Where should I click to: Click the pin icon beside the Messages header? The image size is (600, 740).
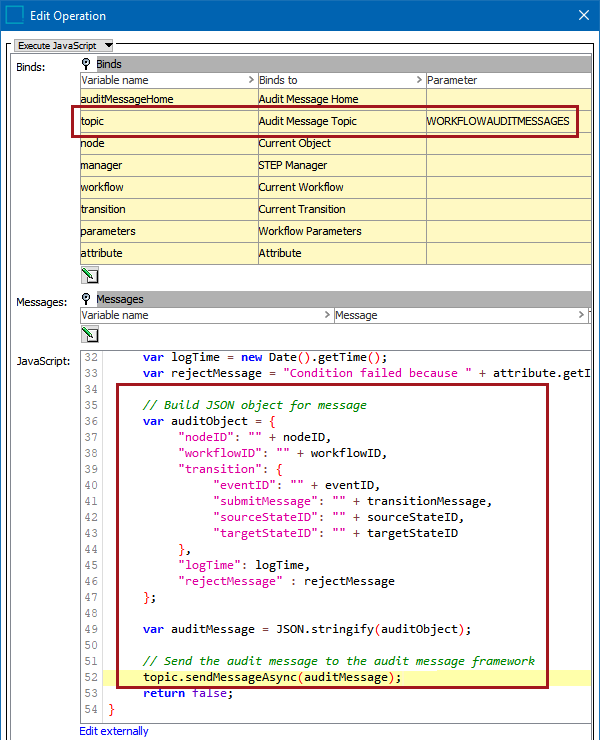pyautogui.click(x=87, y=299)
